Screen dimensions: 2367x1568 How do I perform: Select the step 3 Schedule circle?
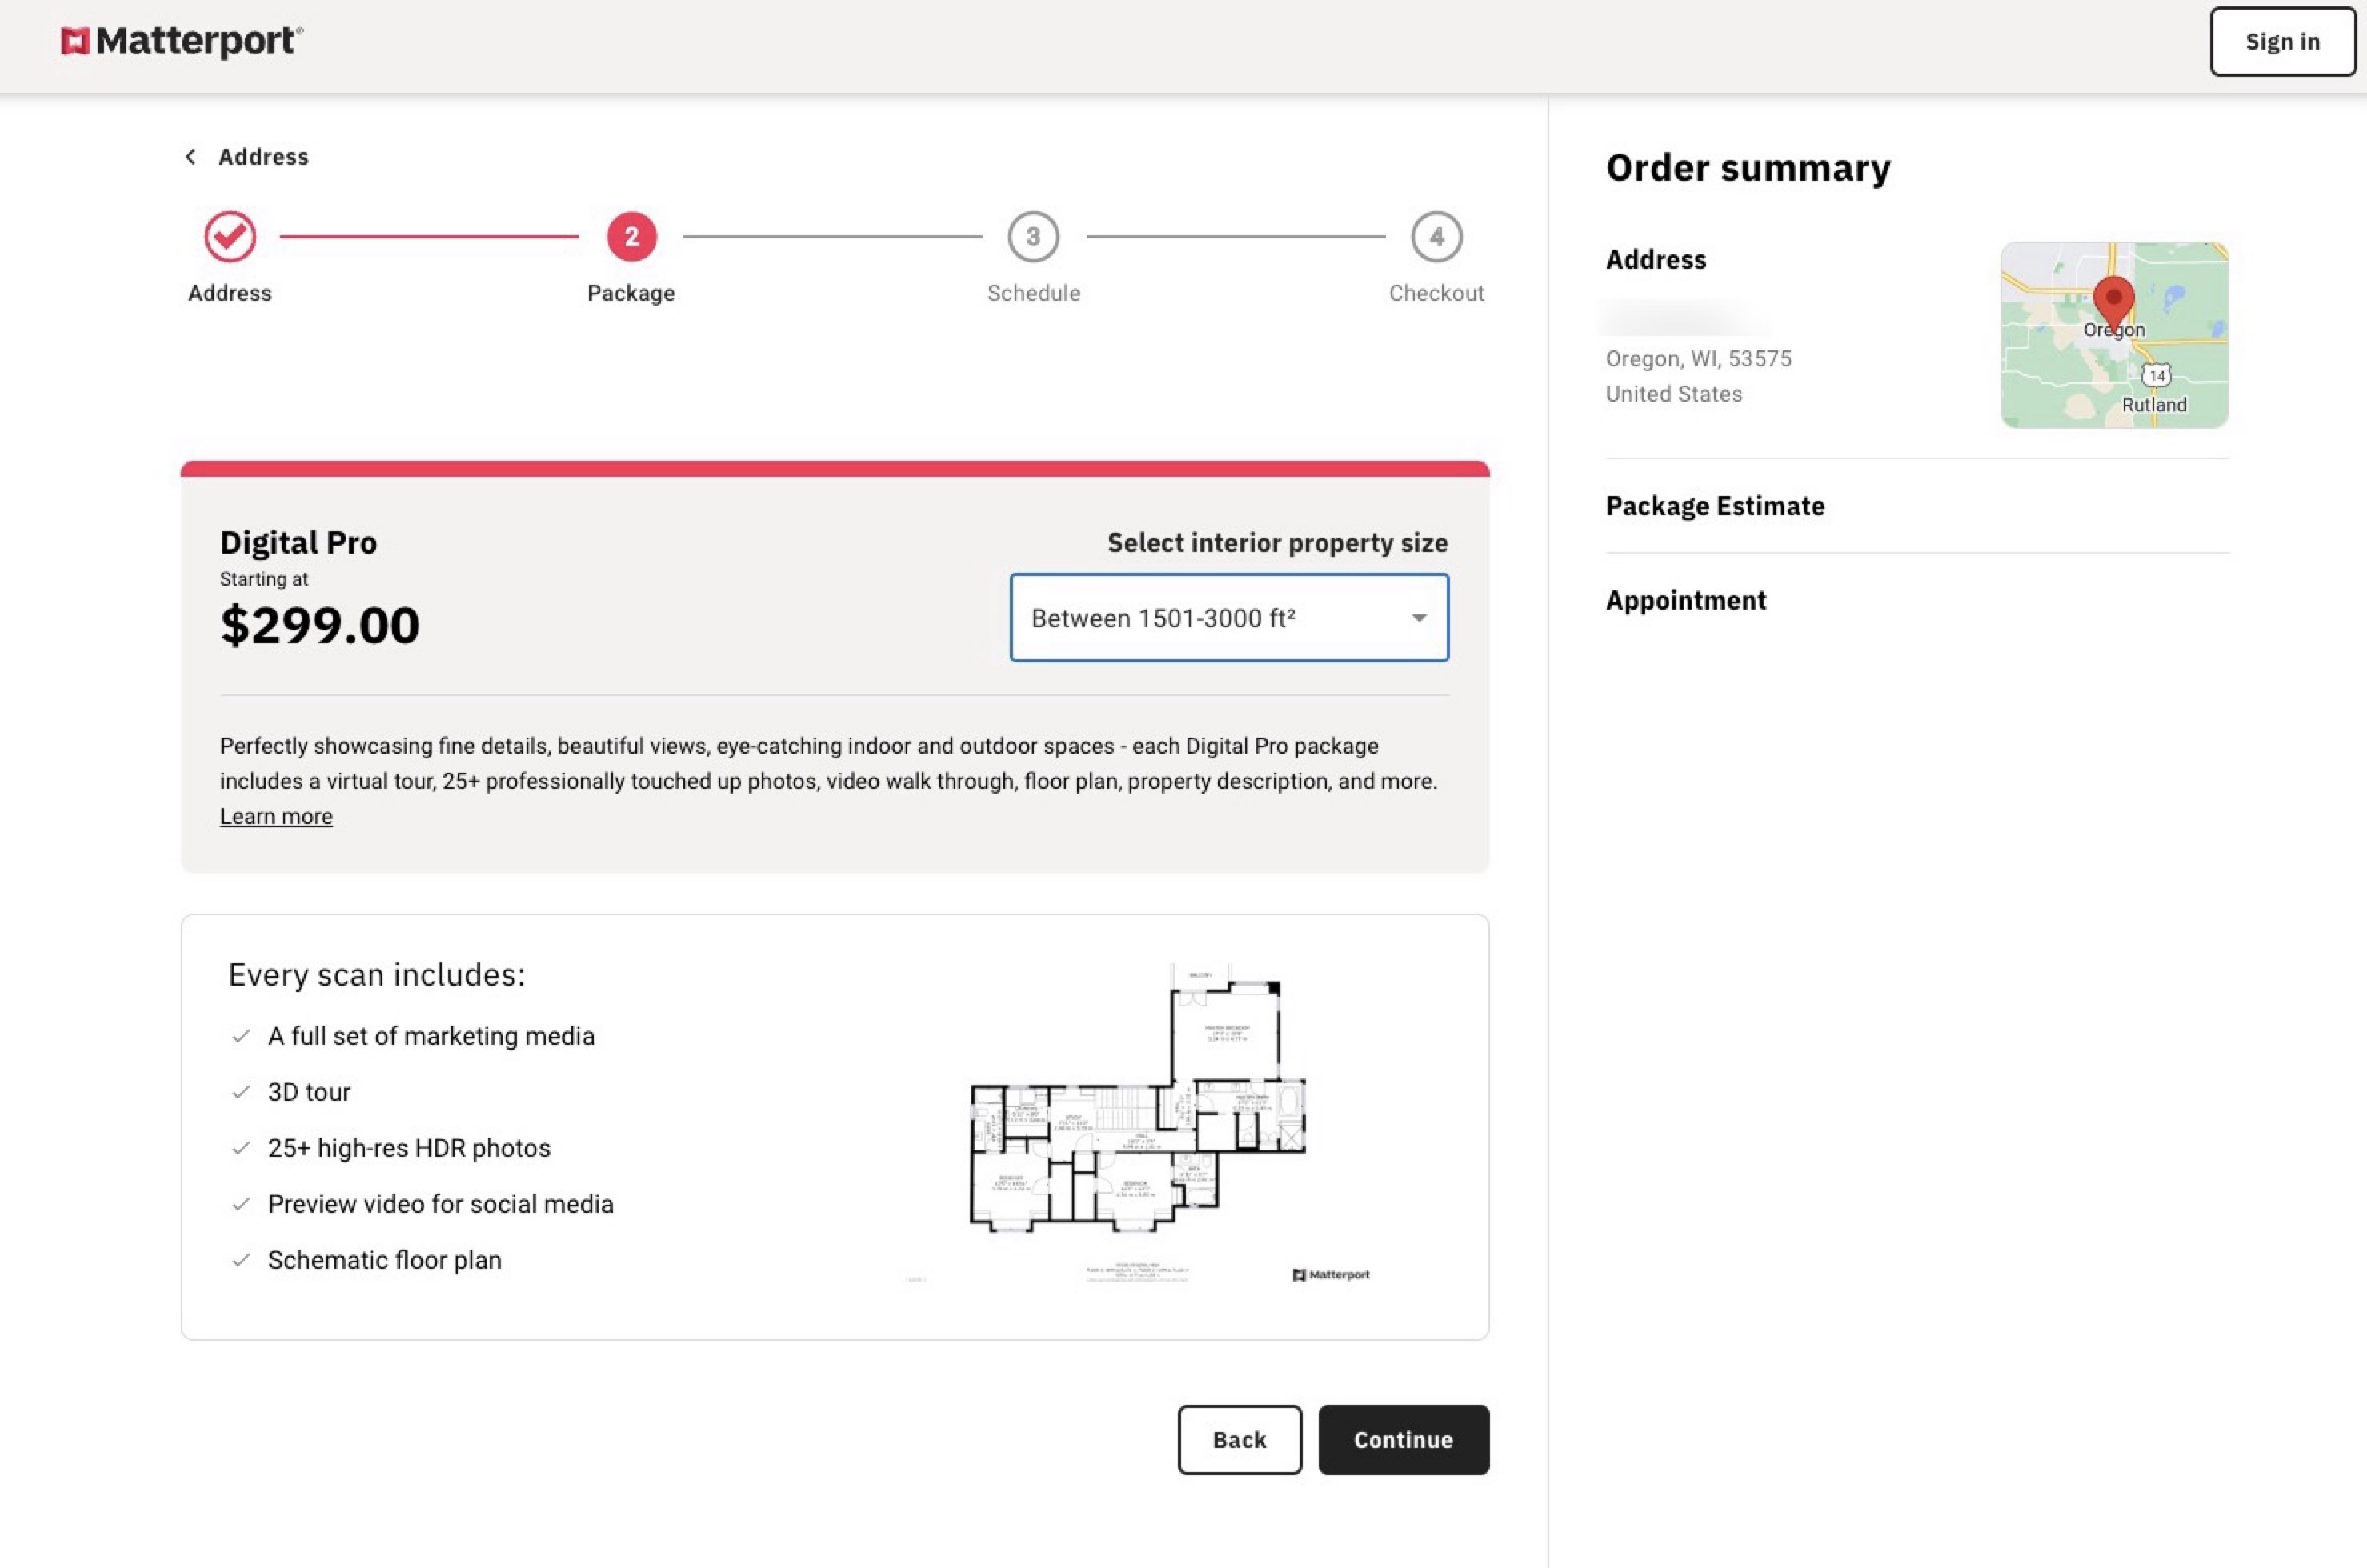pos(1033,237)
